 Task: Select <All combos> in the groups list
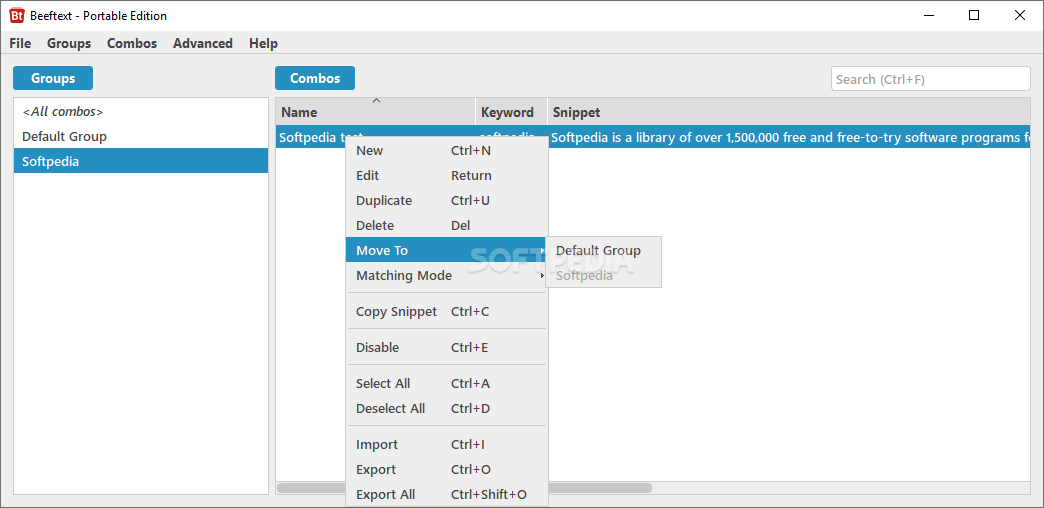click(x=140, y=111)
